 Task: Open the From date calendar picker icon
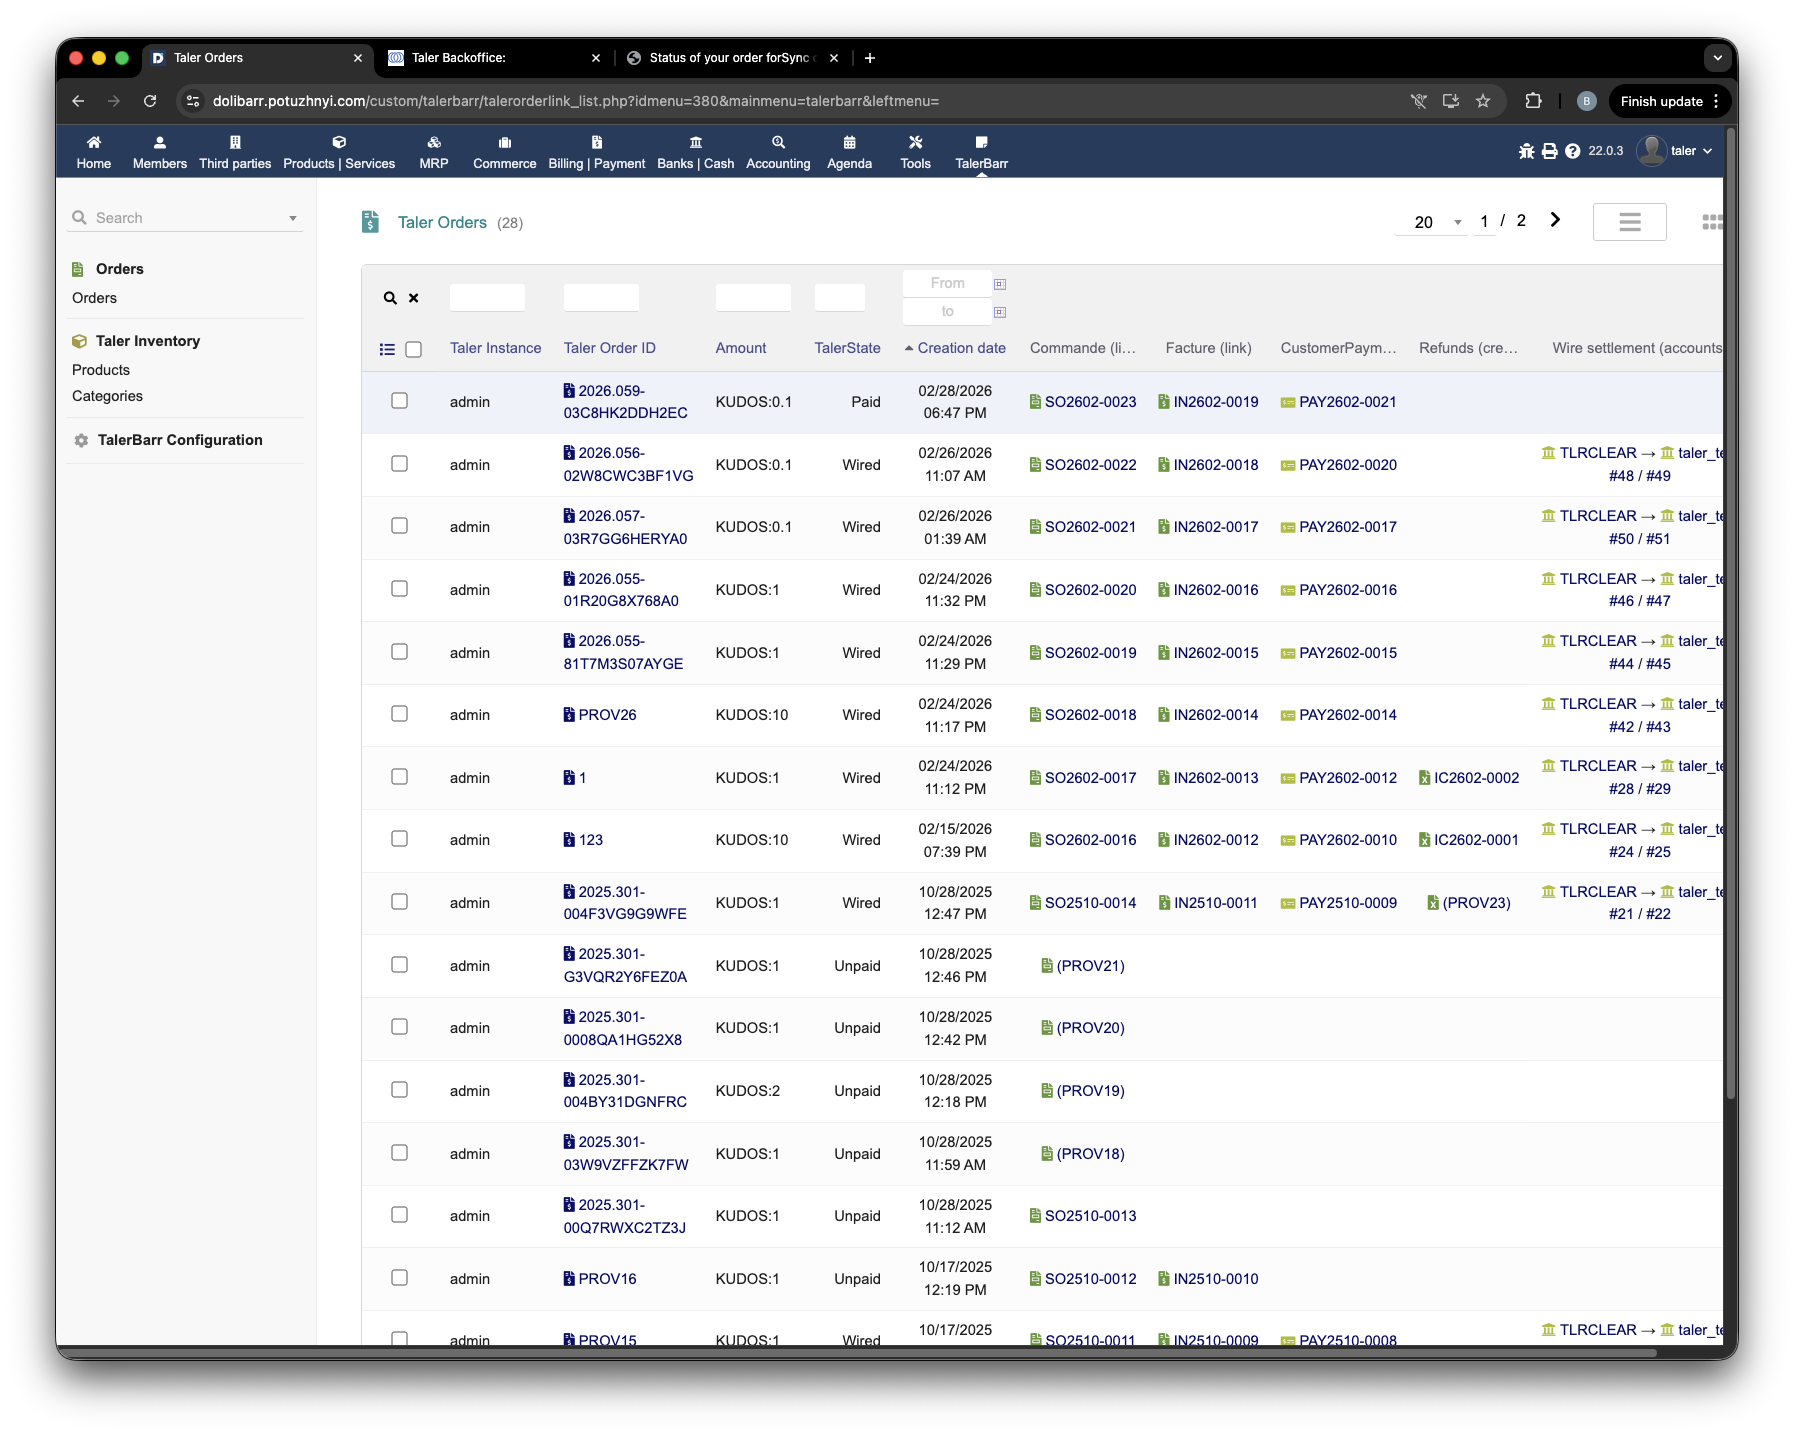(1000, 284)
